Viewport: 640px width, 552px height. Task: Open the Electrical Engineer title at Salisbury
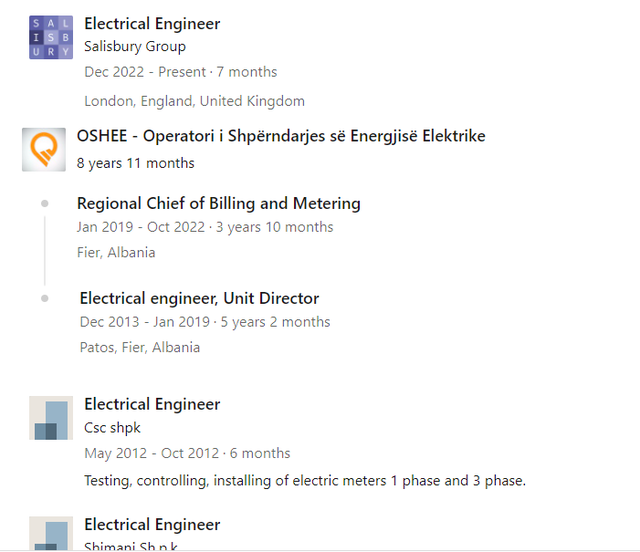152,24
